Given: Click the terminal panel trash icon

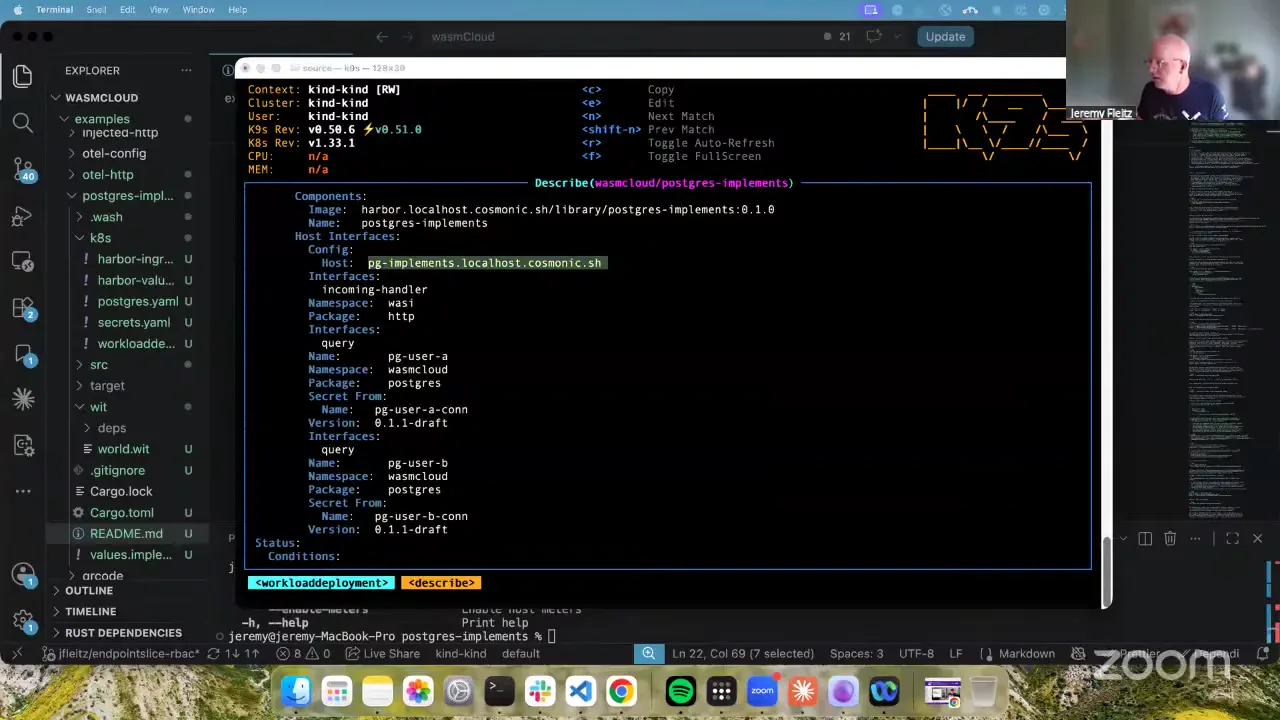Looking at the screenshot, I should point(1170,538).
